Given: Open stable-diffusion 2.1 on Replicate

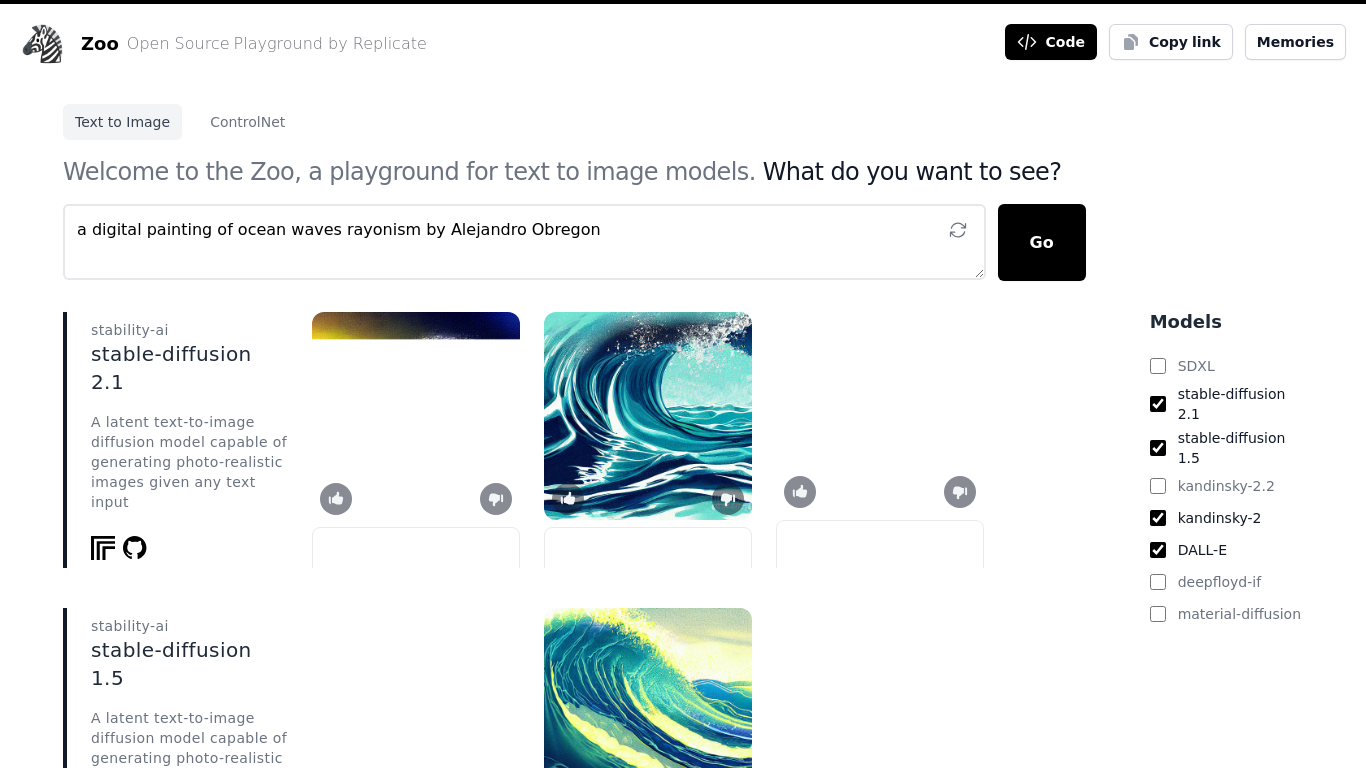Looking at the screenshot, I should tap(102, 548).
